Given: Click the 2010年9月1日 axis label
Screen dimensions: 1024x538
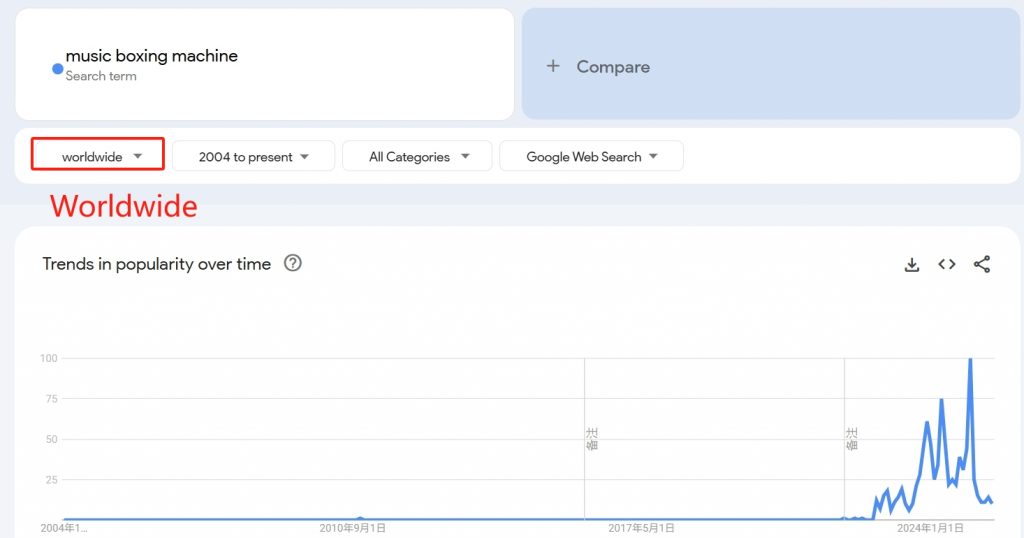Looking at the screenshot, I should [353, 528].
